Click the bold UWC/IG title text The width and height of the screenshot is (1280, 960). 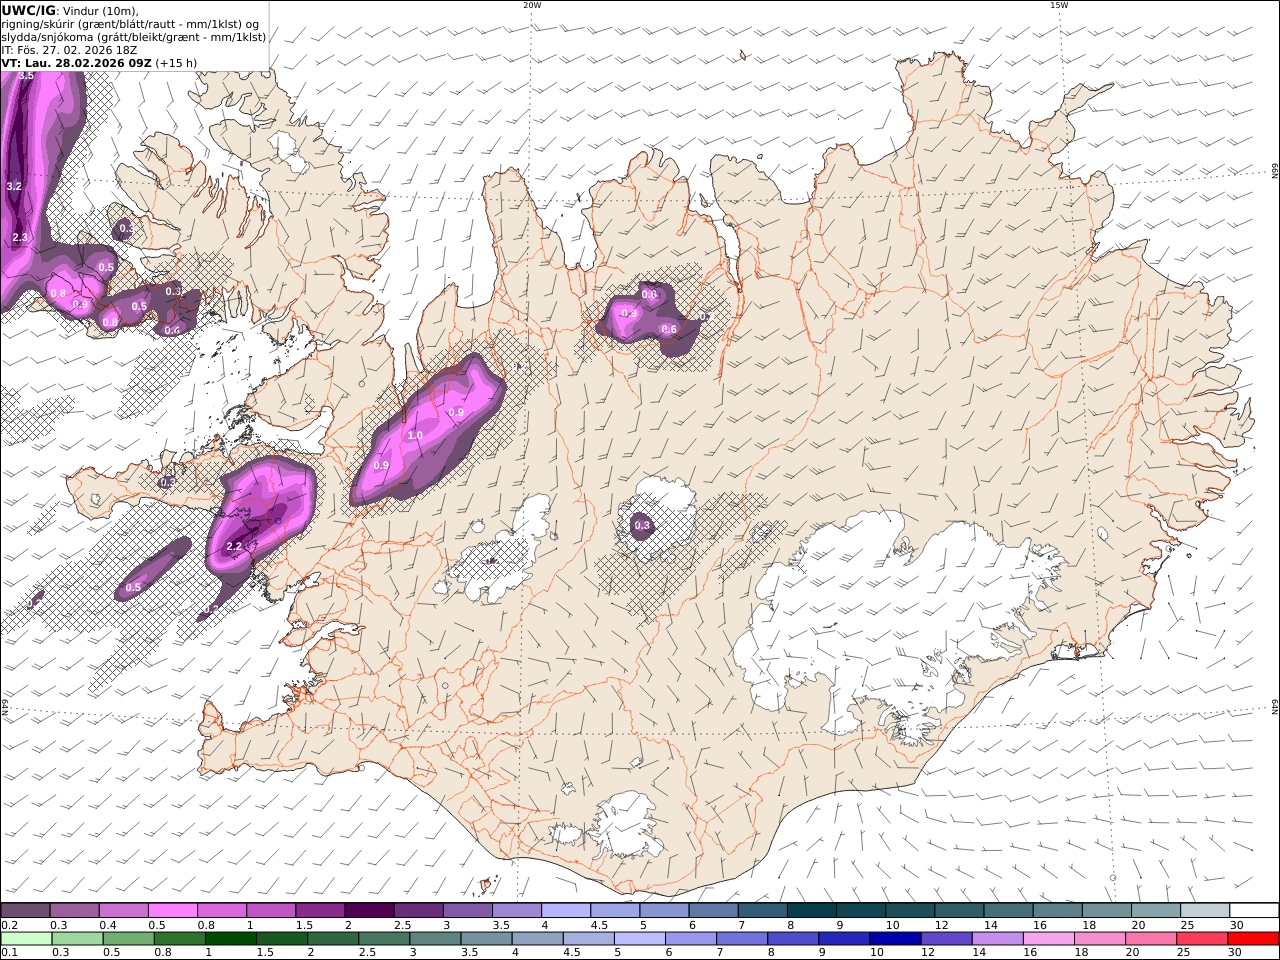tap(28, 10)
